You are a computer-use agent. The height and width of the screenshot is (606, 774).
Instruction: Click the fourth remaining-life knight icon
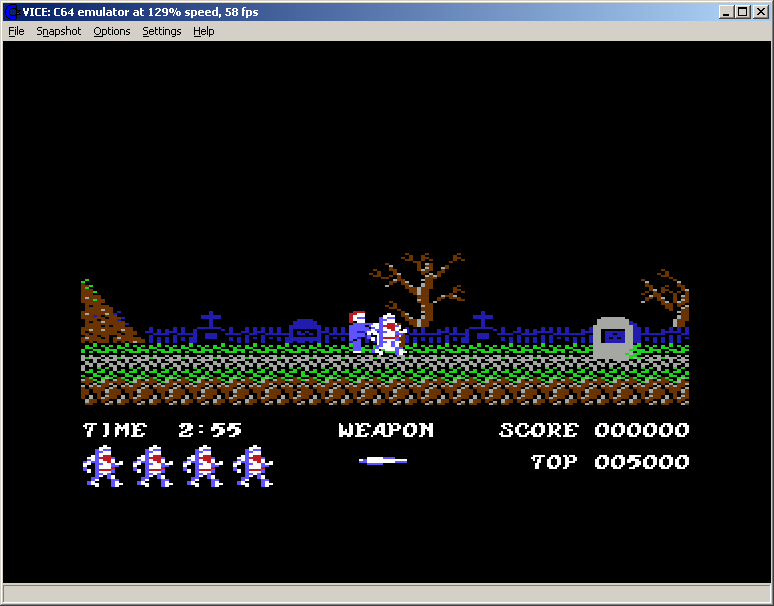(x=253, y=466)
